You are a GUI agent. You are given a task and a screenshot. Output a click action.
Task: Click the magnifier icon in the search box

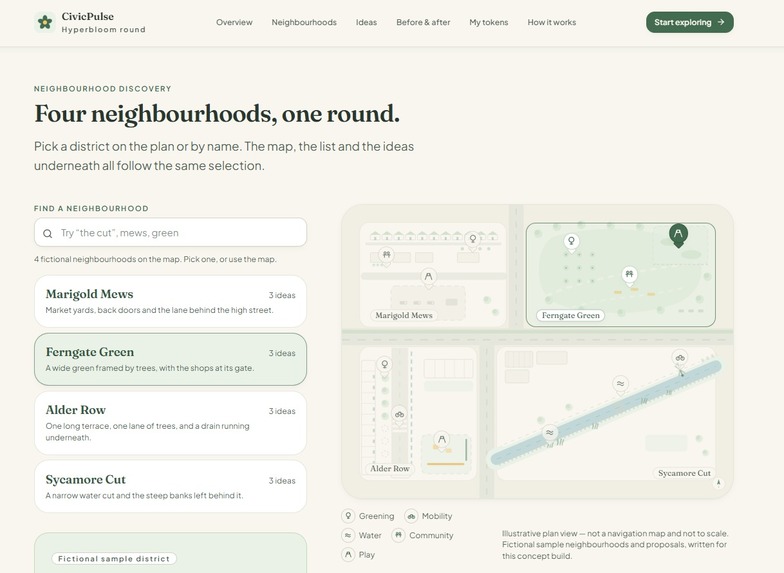coord(48,234)
